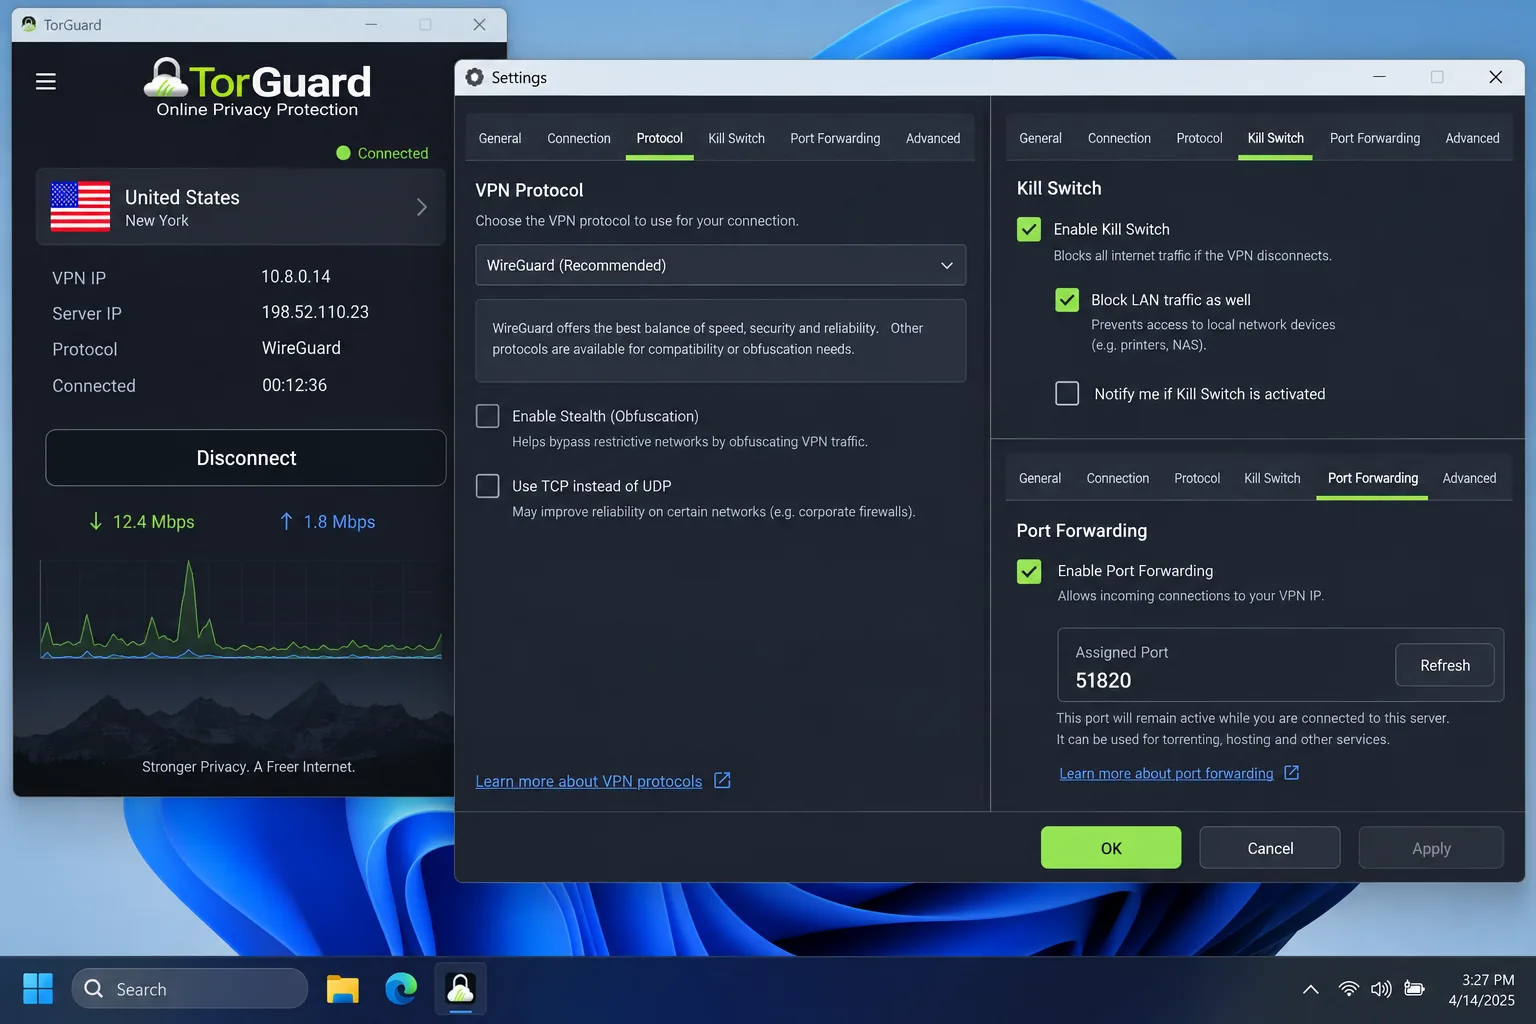This screenshot has height=1024, width=1536.
Task: Toggle Enable Stealth (Obfuscation) checkbox
Action: pyautogui.click(x=488, y=416)
